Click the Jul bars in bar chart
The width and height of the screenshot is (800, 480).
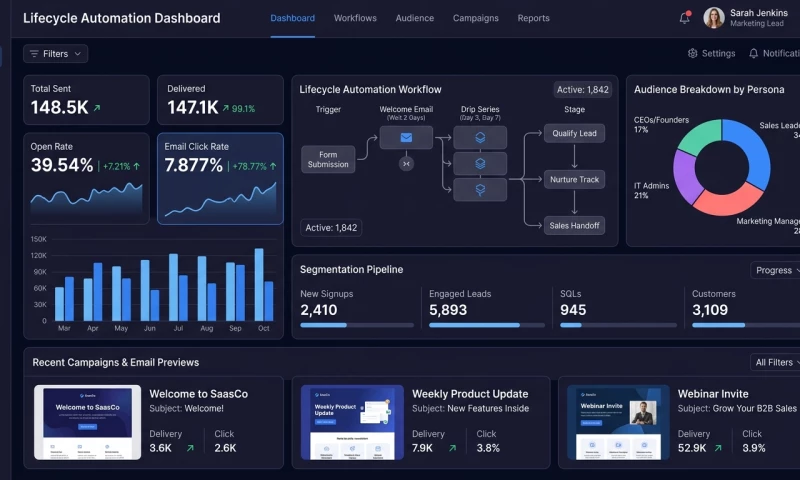(178, 287)
